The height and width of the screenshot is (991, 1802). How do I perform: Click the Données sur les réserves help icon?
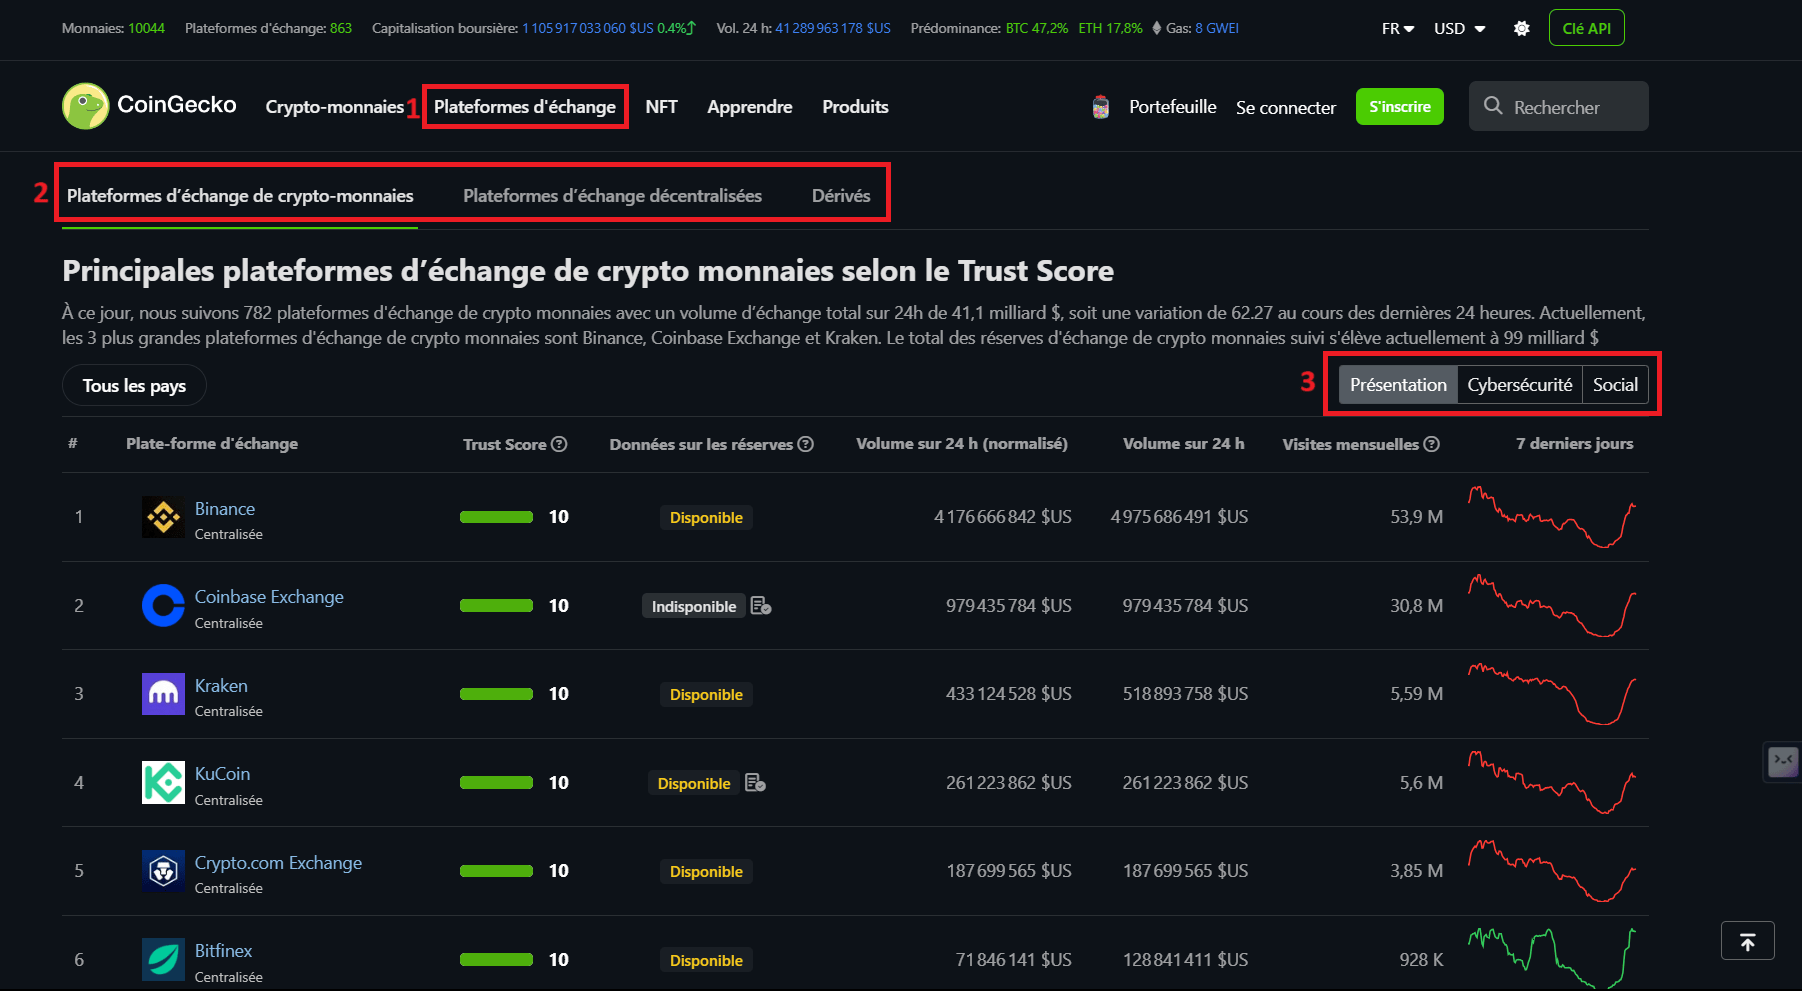[806, 444]
